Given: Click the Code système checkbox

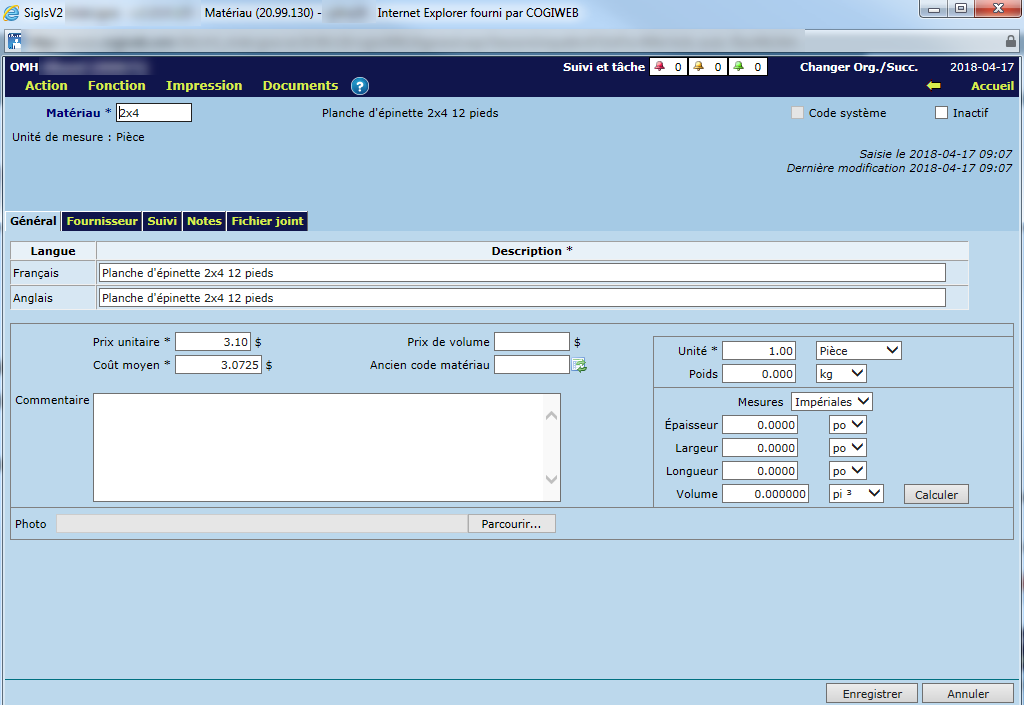Looking at the screenshot, I should pos(797,113).
